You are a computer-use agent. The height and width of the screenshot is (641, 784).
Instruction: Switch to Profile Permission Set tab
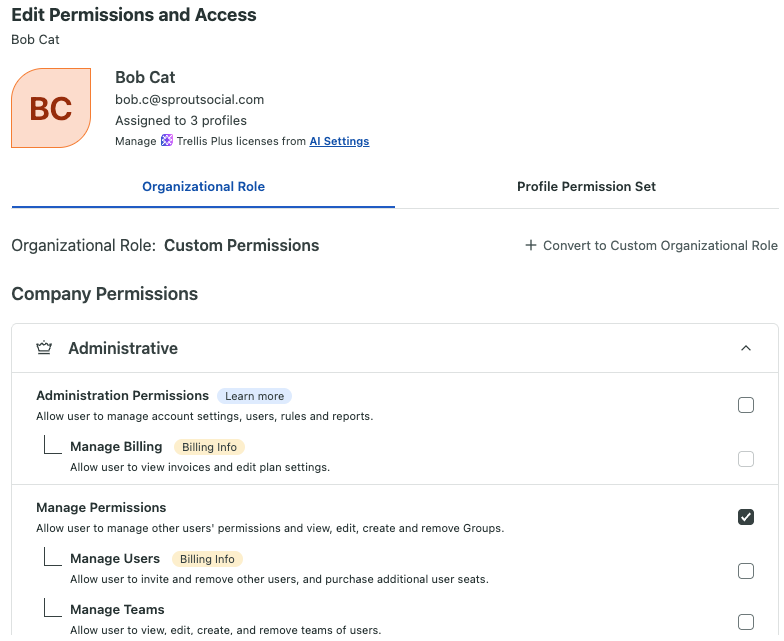586,186
